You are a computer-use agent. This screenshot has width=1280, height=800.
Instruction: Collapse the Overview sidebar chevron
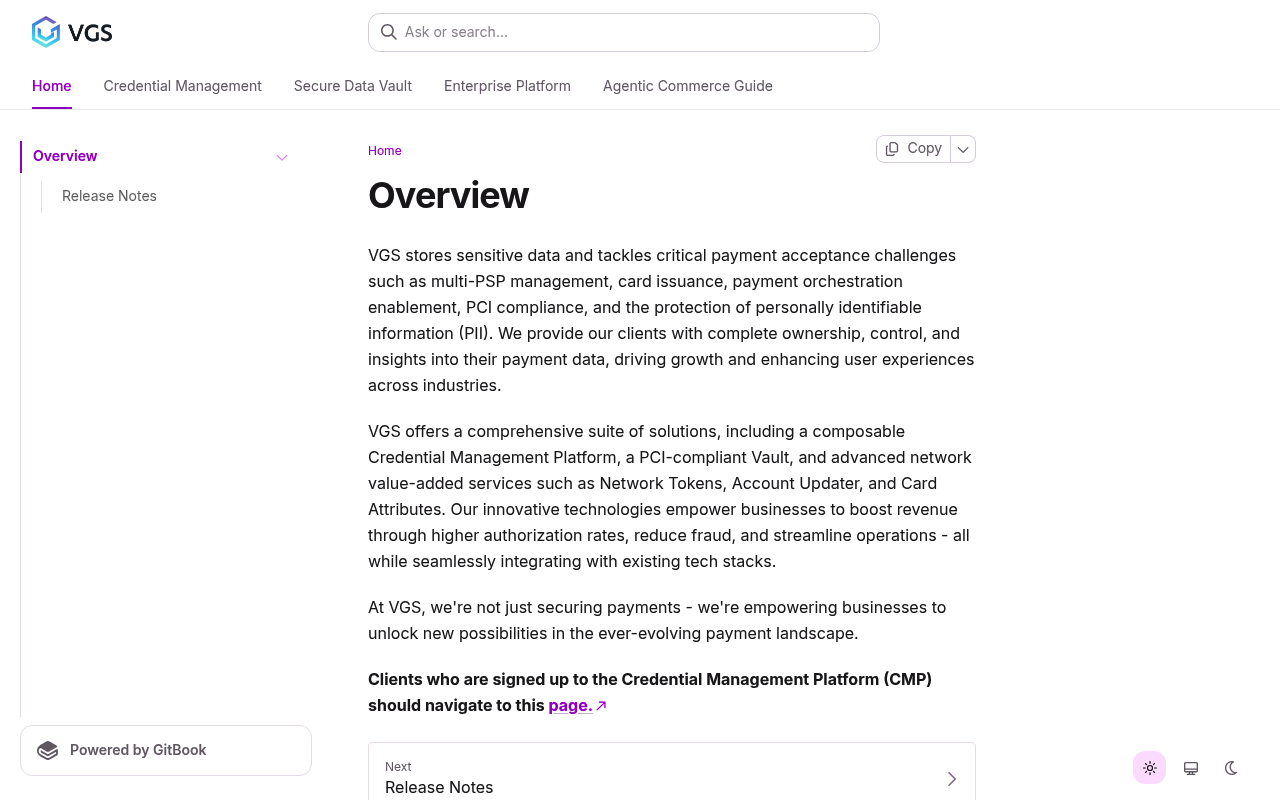pos(282,157)
